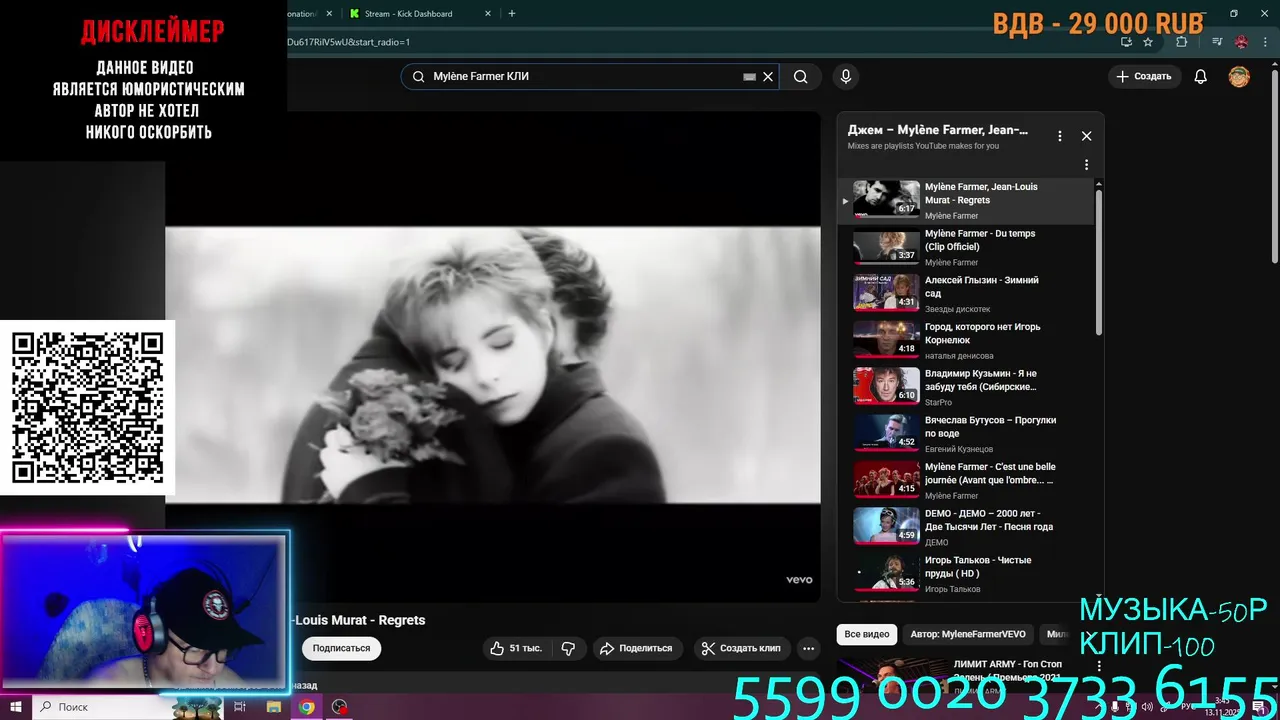Screen dimensions: 1280x720
Task: Open Task View on the taskbar
Action: pyautogui.click(x=240, y=707)
